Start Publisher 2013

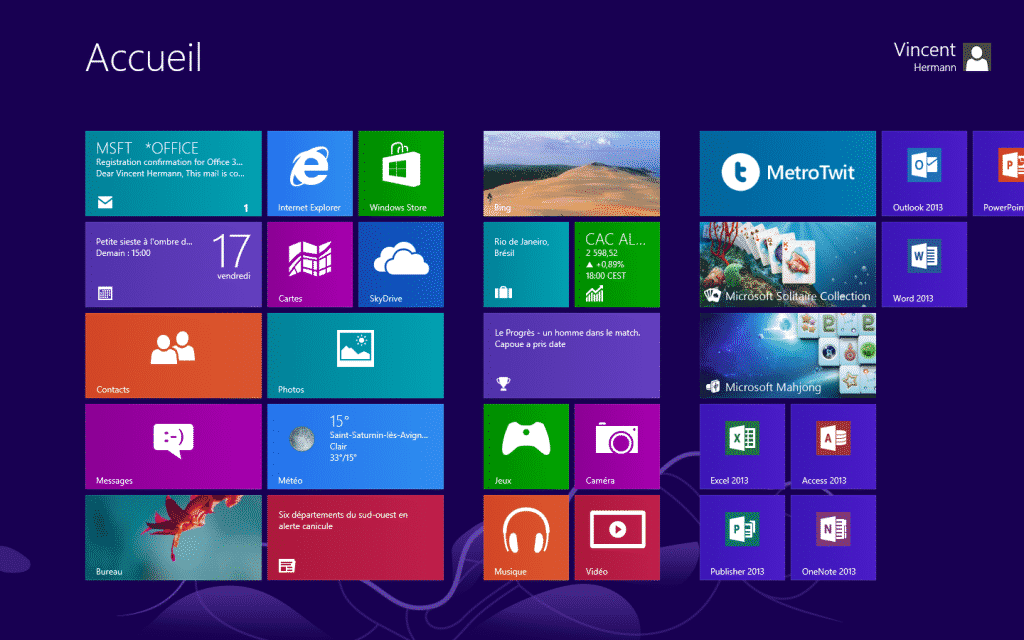742,537
